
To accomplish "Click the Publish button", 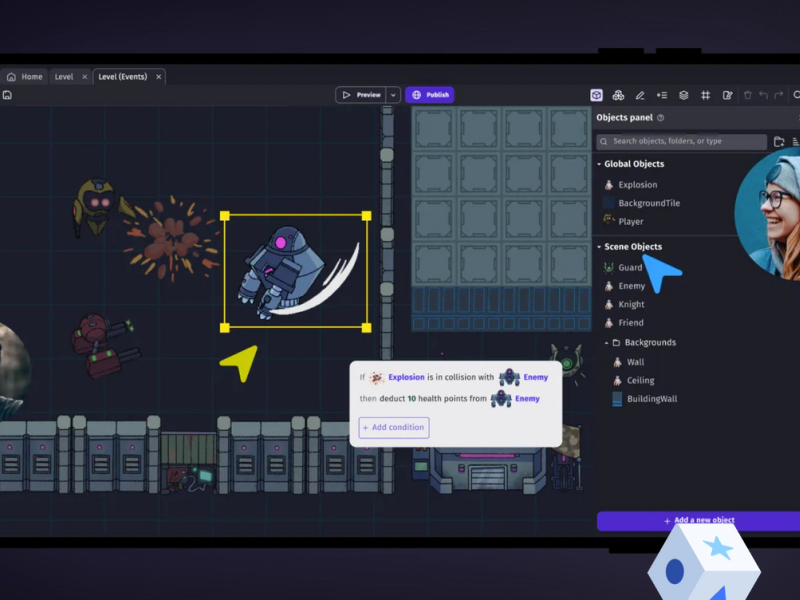I will (x=430, y=95).
